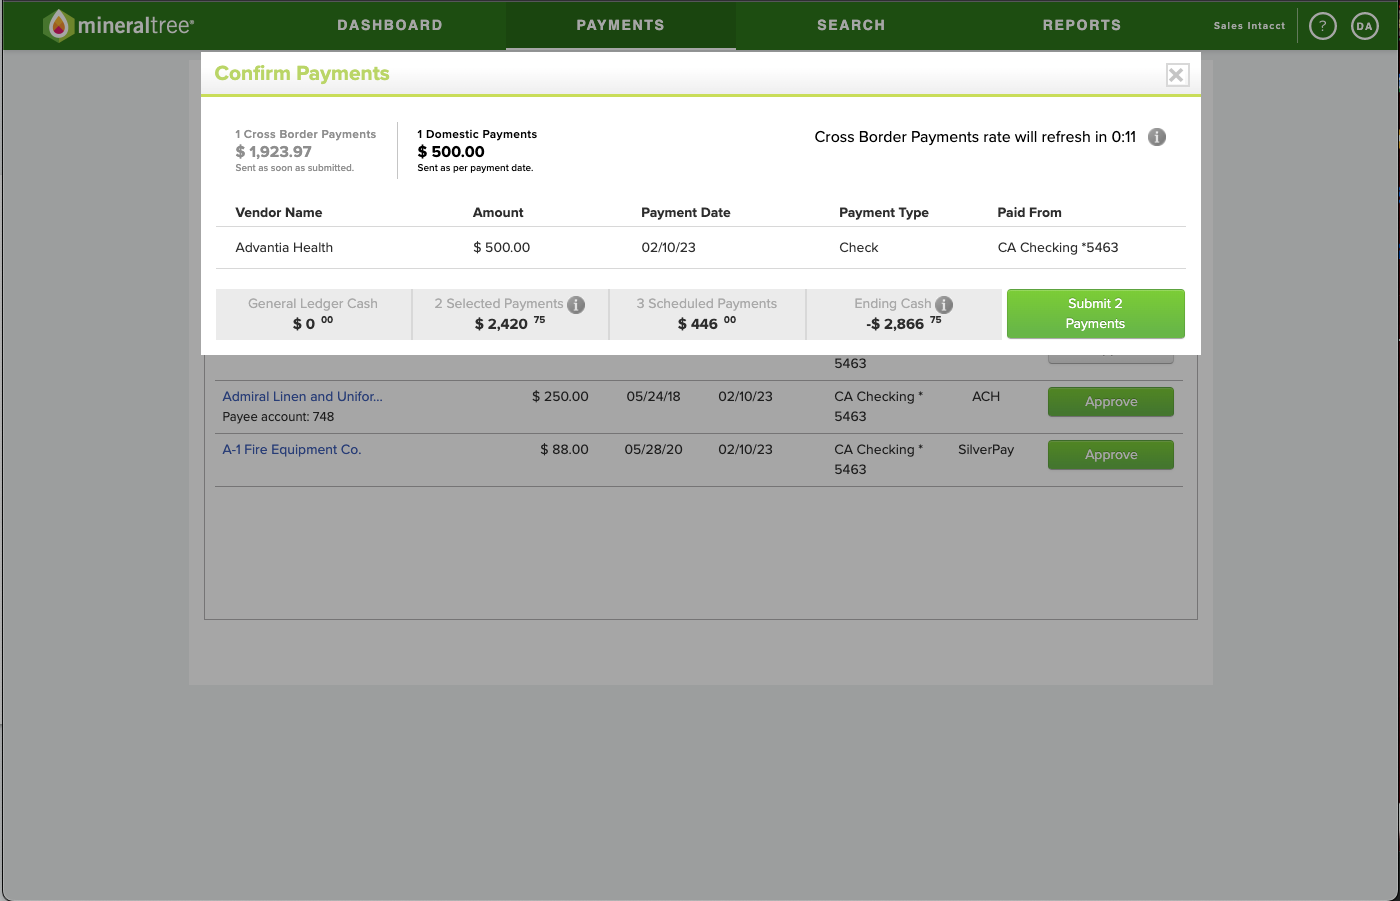Image resolution: width=1400 pixels, height=901 pixels.
Task: Approve the Admiral Linen payment
Action: (1110, 402)
